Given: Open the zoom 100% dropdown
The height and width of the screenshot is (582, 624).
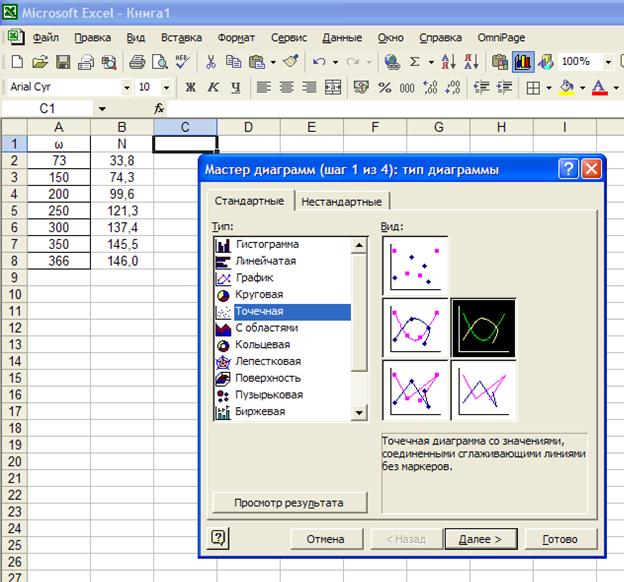Looking at the screenshot, I should (608, 62).
